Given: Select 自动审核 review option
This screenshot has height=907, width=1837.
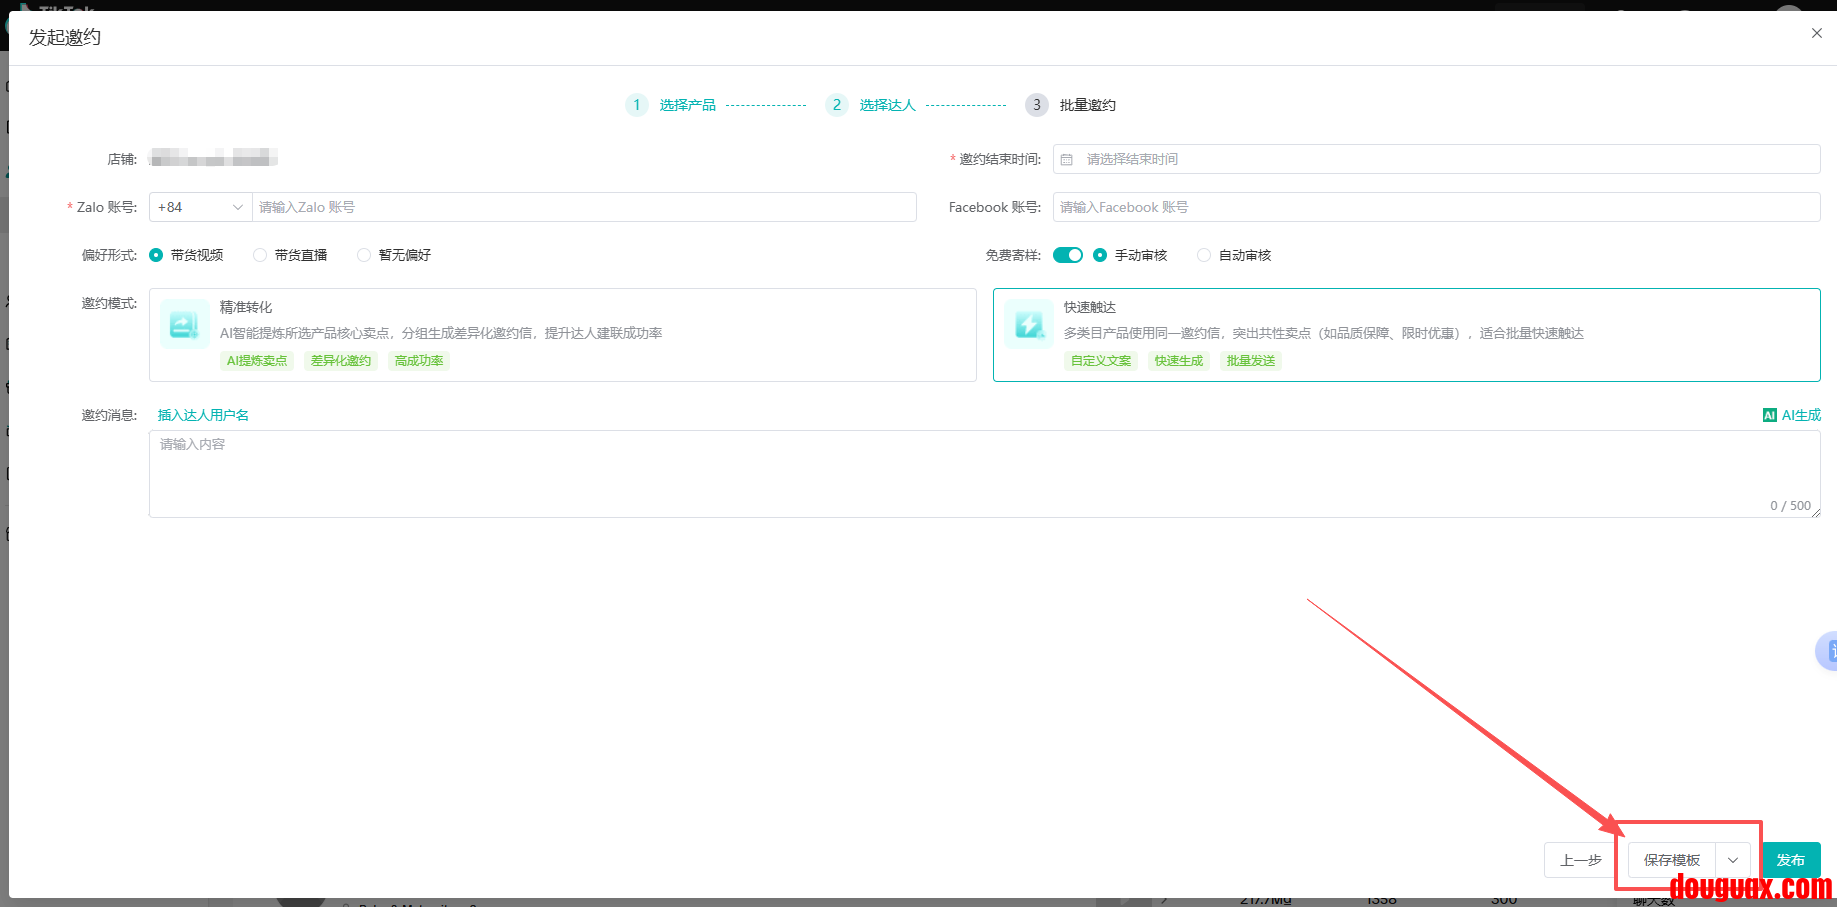Looking at the screenshot, I should click(1204, 255).
